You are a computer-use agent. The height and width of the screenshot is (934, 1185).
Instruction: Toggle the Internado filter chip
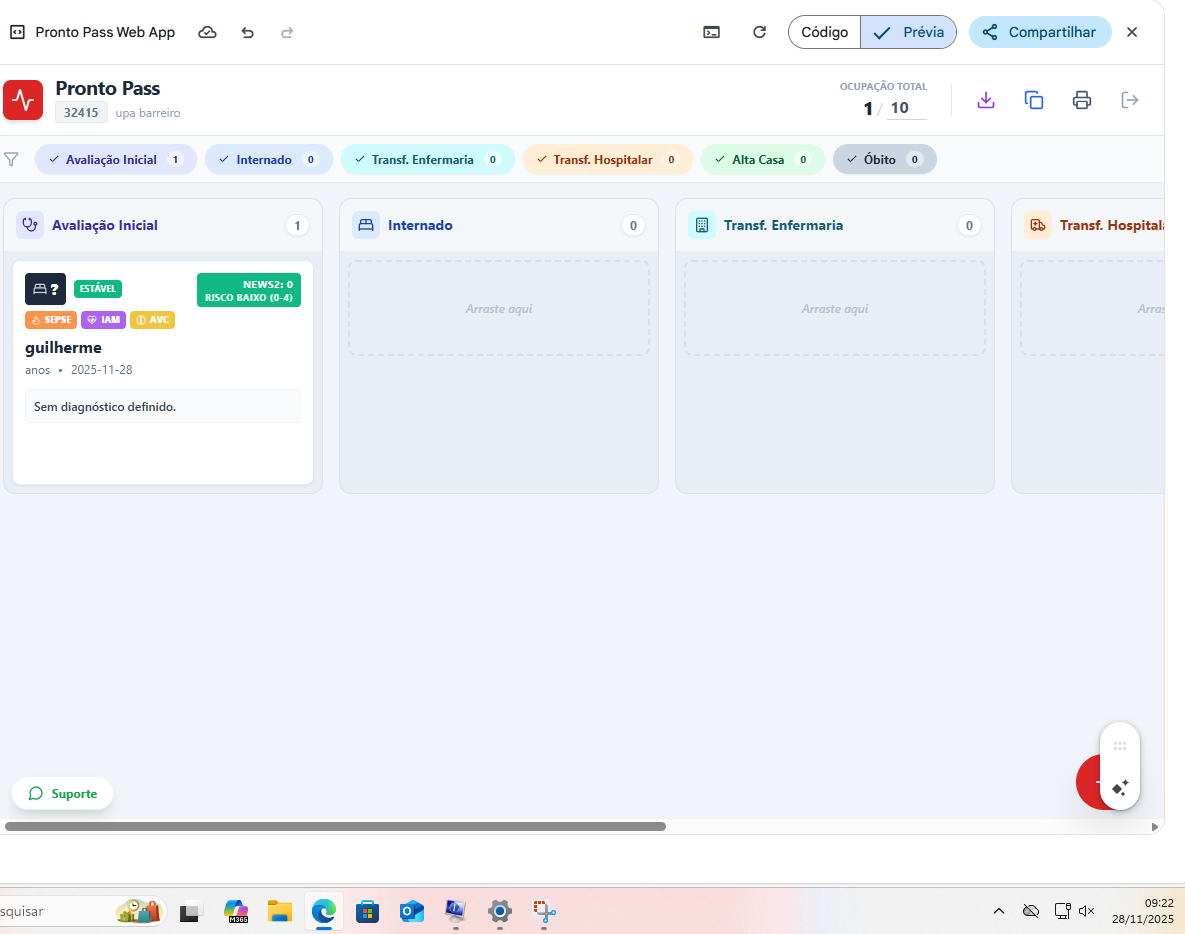tap(266, 160)
